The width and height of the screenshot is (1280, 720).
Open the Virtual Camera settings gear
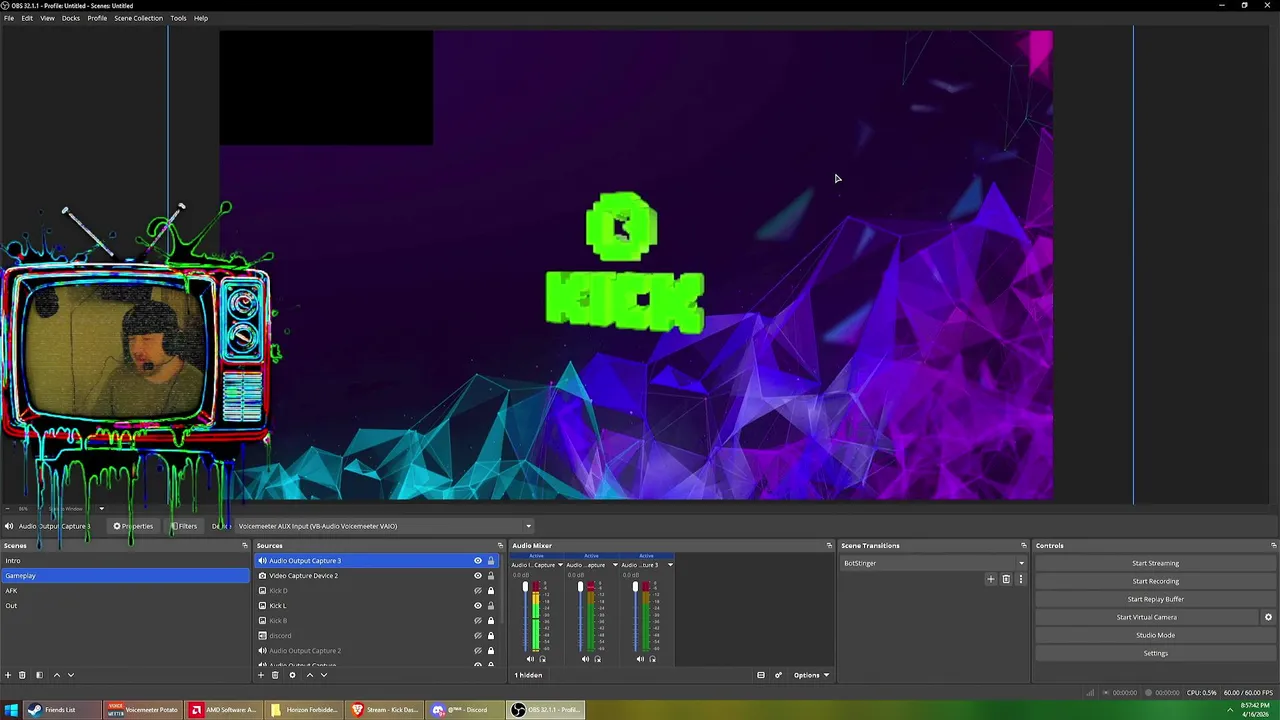pyautogui.click(x=1268, y=617)
